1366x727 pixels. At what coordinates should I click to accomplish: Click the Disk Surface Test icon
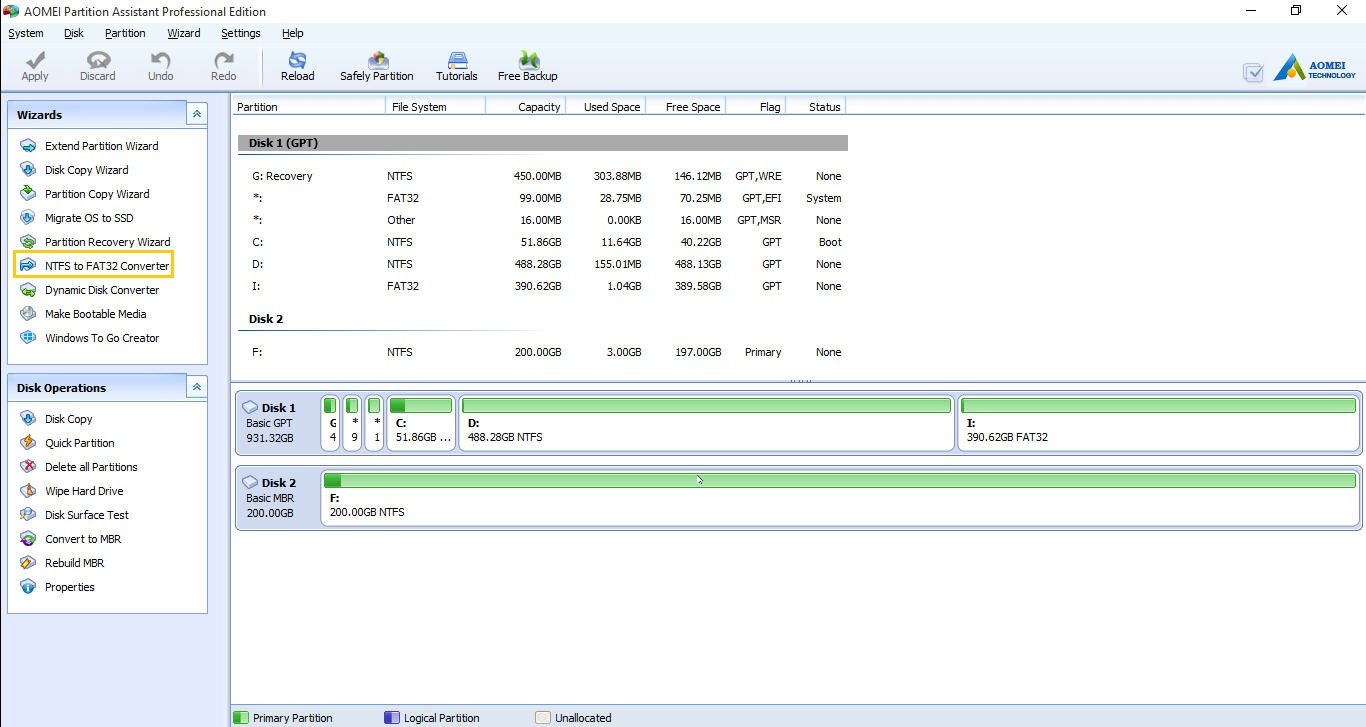click(28, 515)
